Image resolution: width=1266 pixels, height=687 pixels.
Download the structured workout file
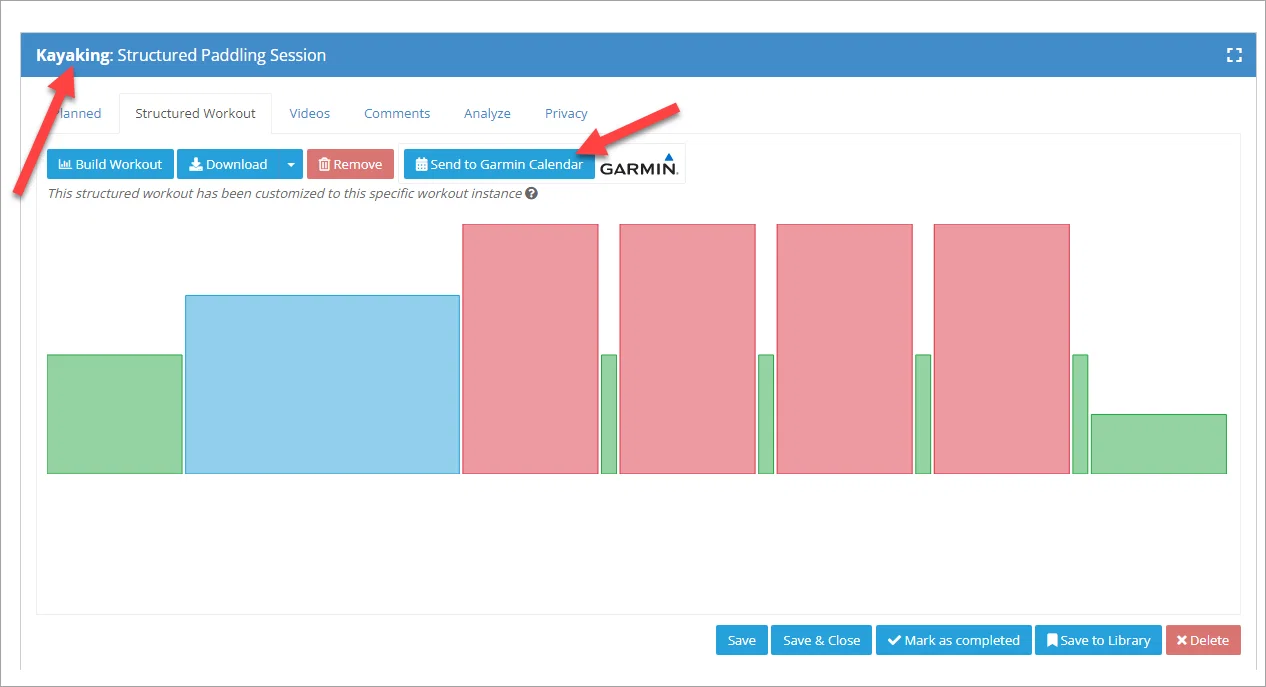[x=228, y=164]
